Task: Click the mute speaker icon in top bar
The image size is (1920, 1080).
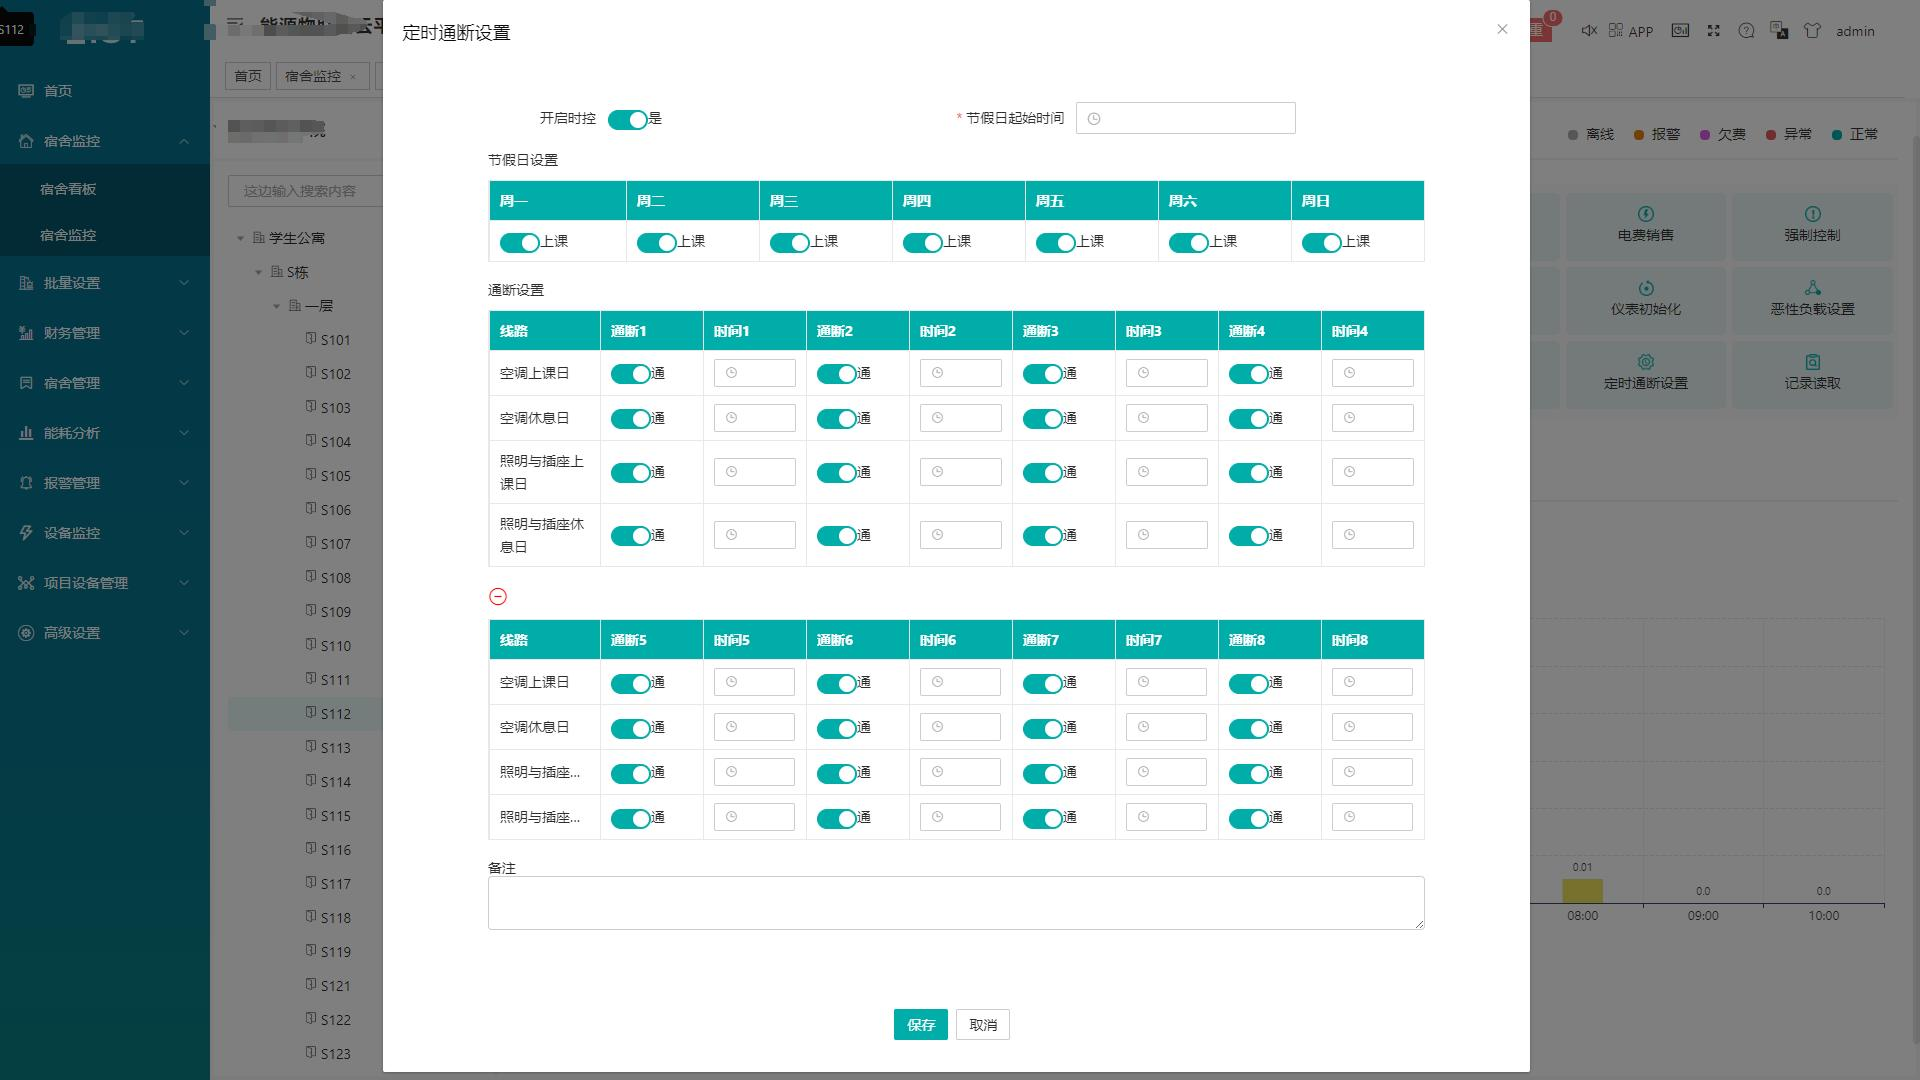Action: [x=1589, y=31]
